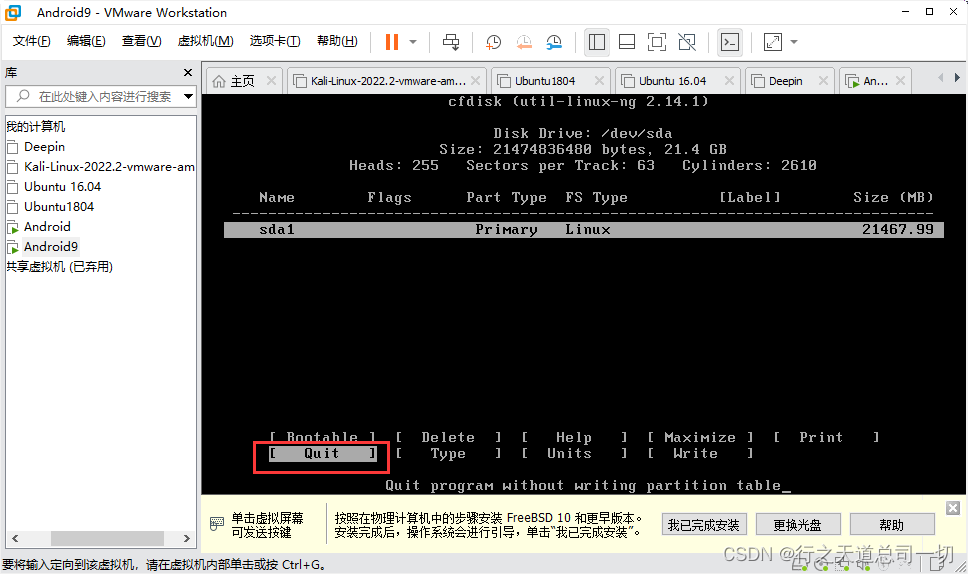968x574 pixels.
Task: Open the power options dropdown arrow
Action: pyautogui.click(x=413, y=42)
